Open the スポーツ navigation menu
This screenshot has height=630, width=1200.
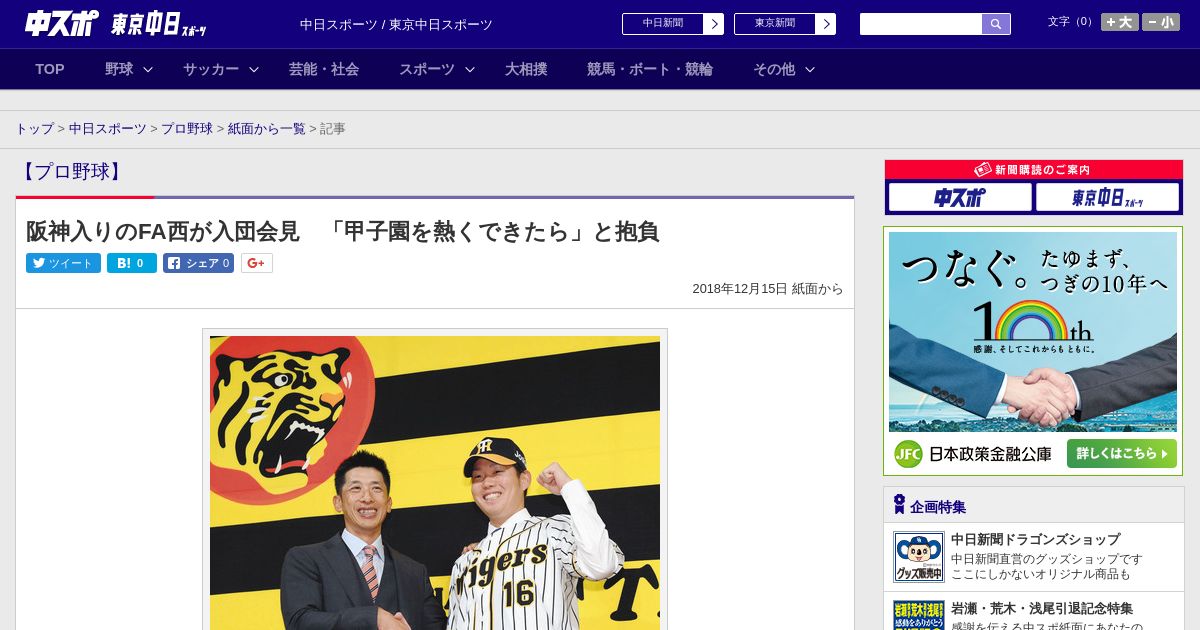427,69
